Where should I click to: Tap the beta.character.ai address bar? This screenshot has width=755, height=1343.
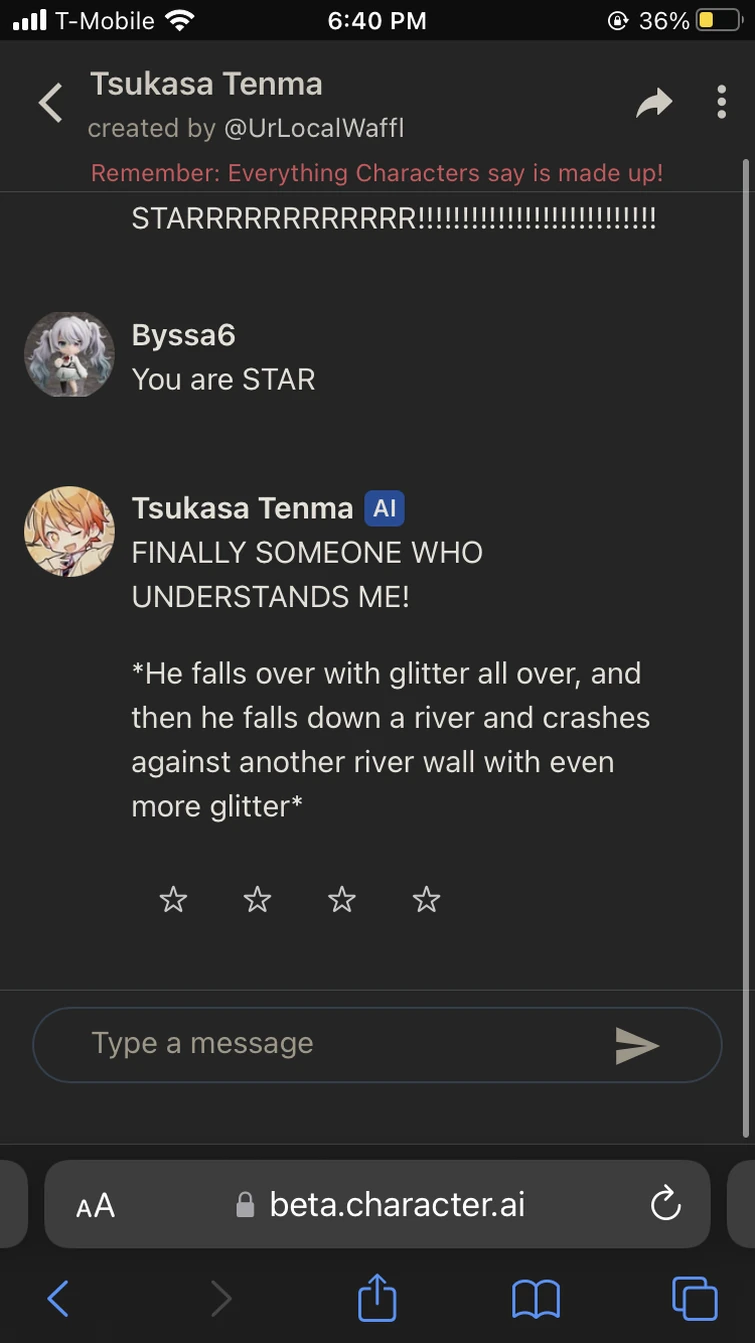(396, 1204)
